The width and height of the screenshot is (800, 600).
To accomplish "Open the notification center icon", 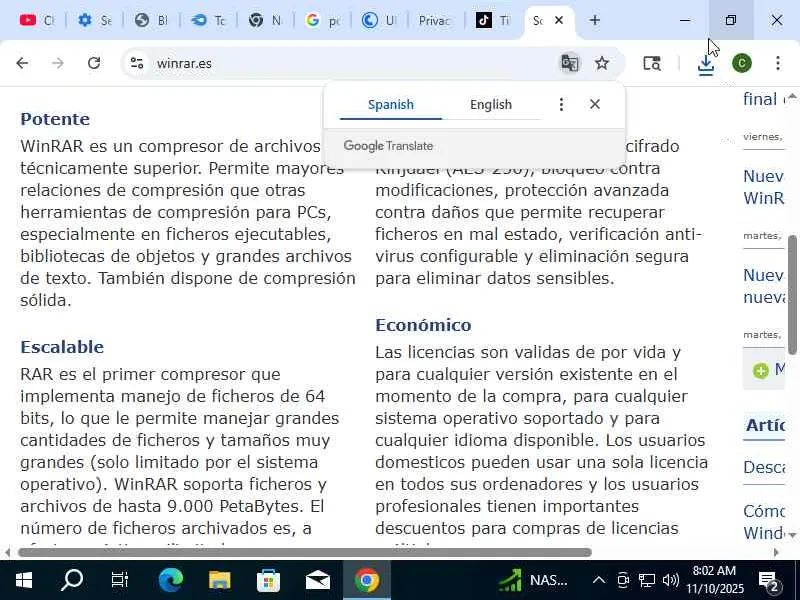I will (x=768, y=581).
